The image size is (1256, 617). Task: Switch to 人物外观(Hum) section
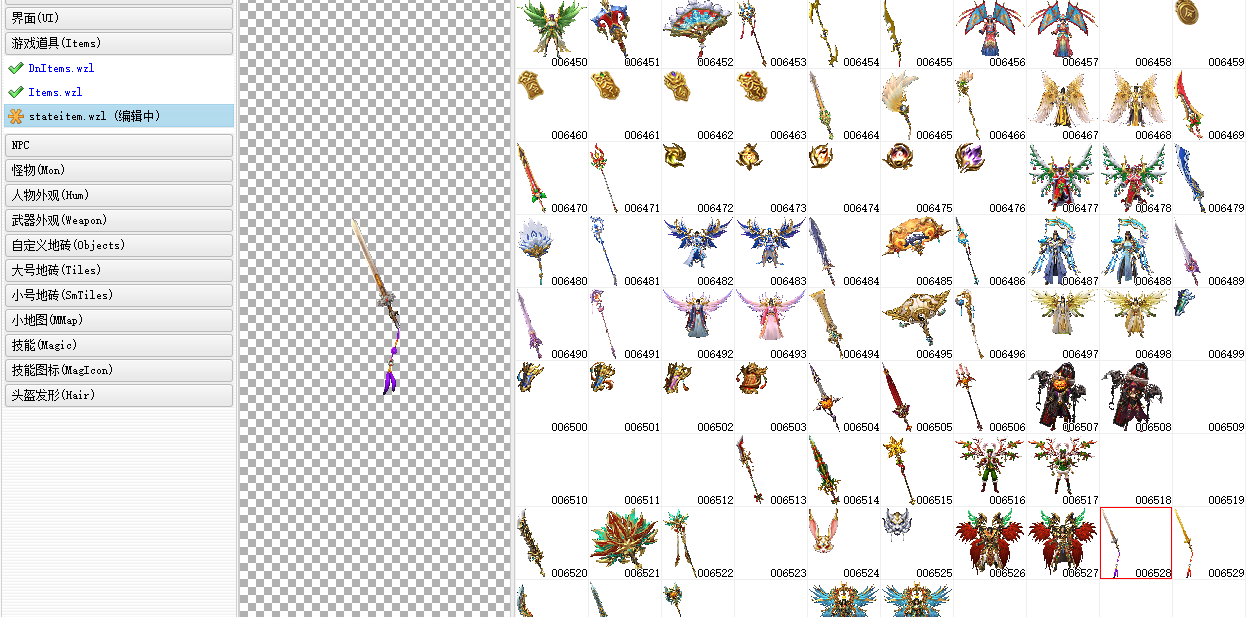tap(118, 195)
